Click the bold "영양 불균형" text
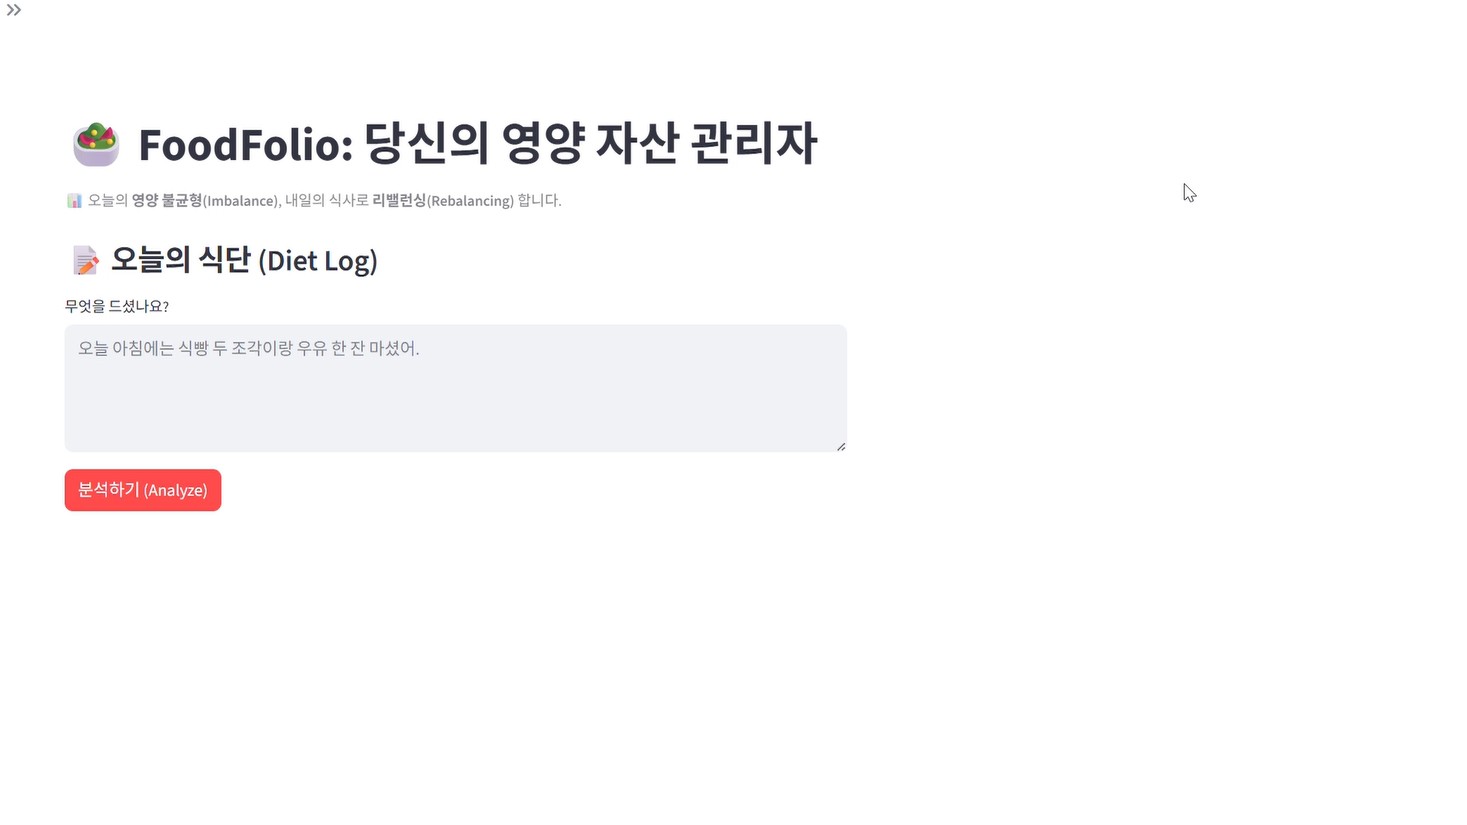 tap(167, 201)
